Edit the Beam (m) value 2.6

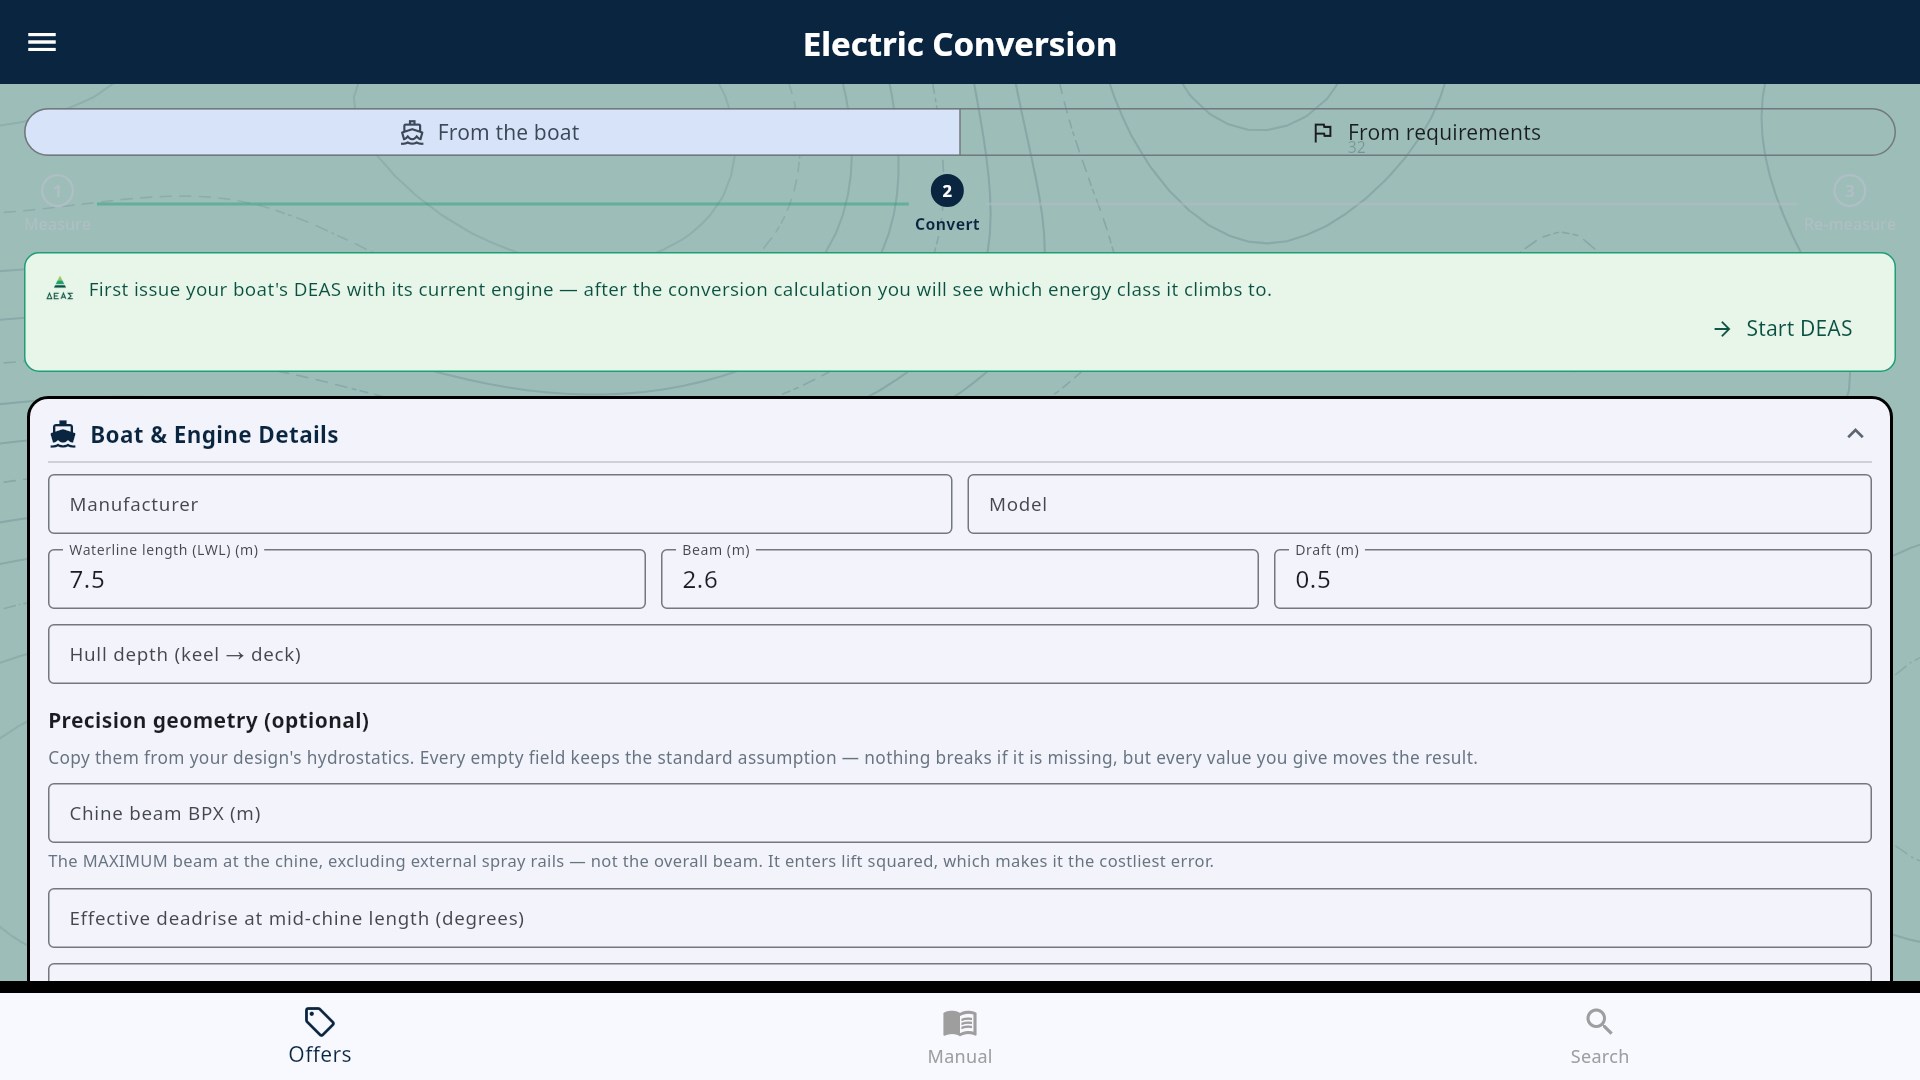click(x=960, y=579)
